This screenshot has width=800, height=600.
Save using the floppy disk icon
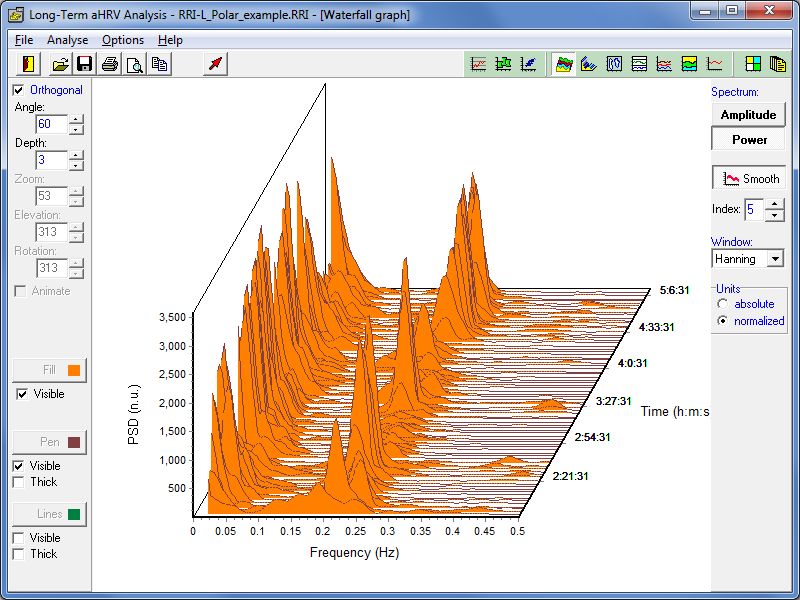coord(85,64)
